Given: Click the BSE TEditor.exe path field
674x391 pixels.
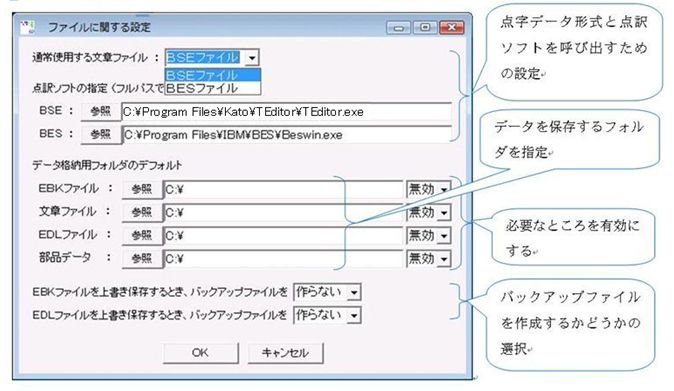Looking at the screenshot, I should (x=286, y=112).
